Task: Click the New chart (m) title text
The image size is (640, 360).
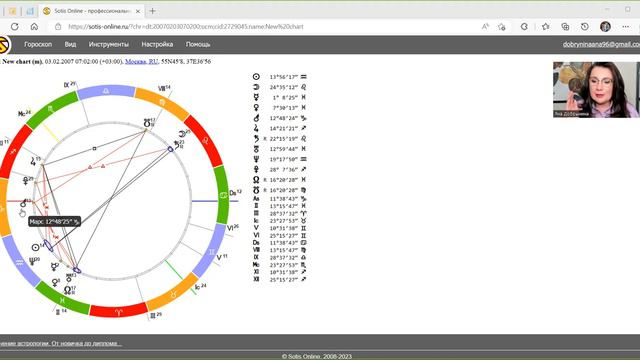Action: pos(22,61)
